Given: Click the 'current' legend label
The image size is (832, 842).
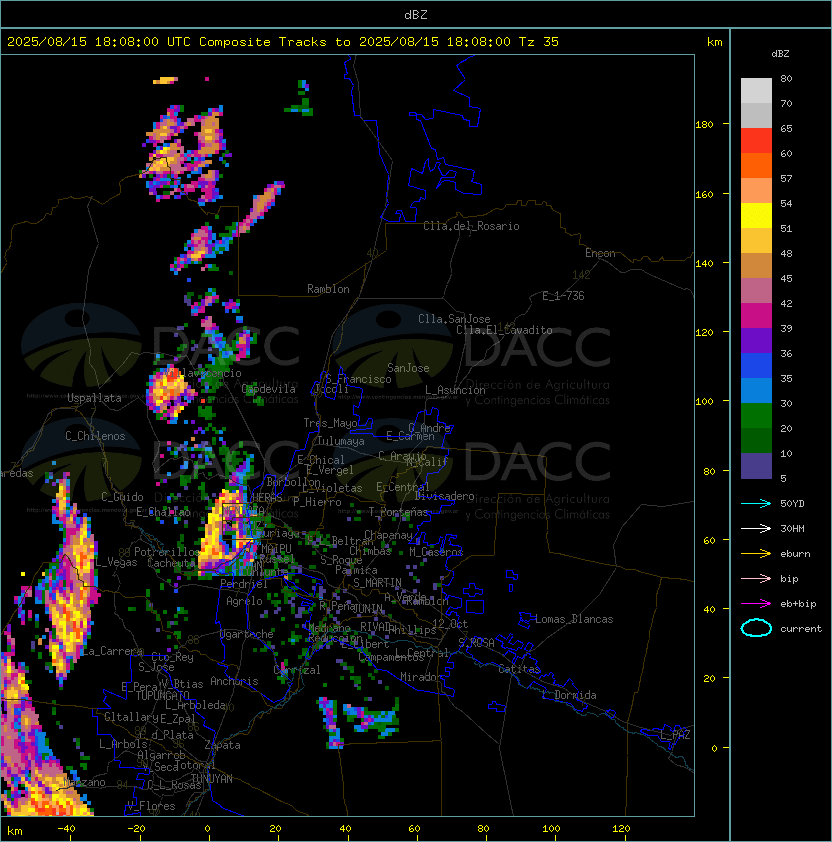Looking at the screenshot, I should coord(801,629).
